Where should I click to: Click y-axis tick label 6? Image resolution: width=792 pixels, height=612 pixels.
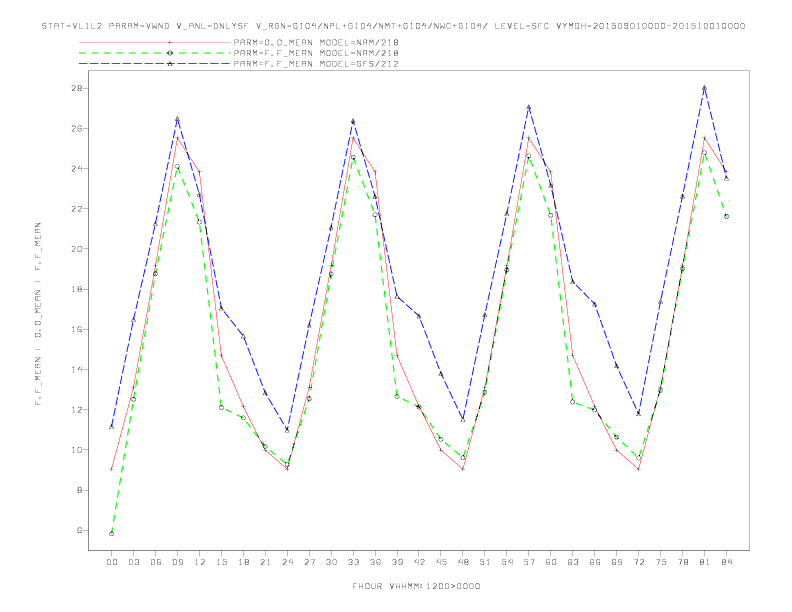79,530
